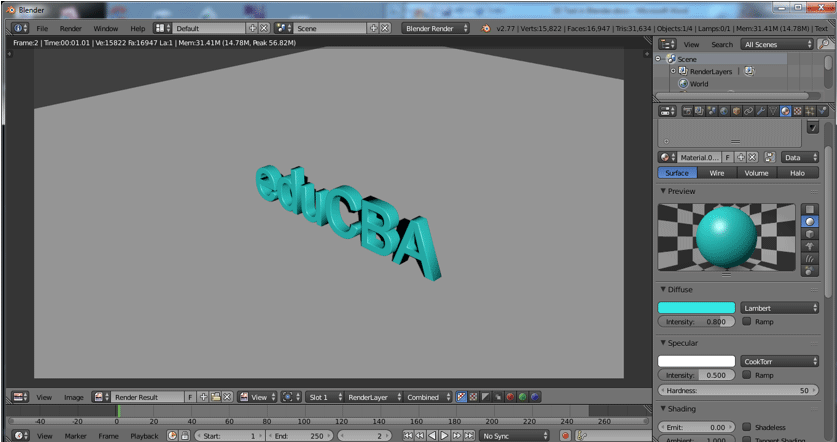The height and width of the screenshot is (442, 837).
Task: Enable the Specular Ramp checkbox
Action: 747,375
